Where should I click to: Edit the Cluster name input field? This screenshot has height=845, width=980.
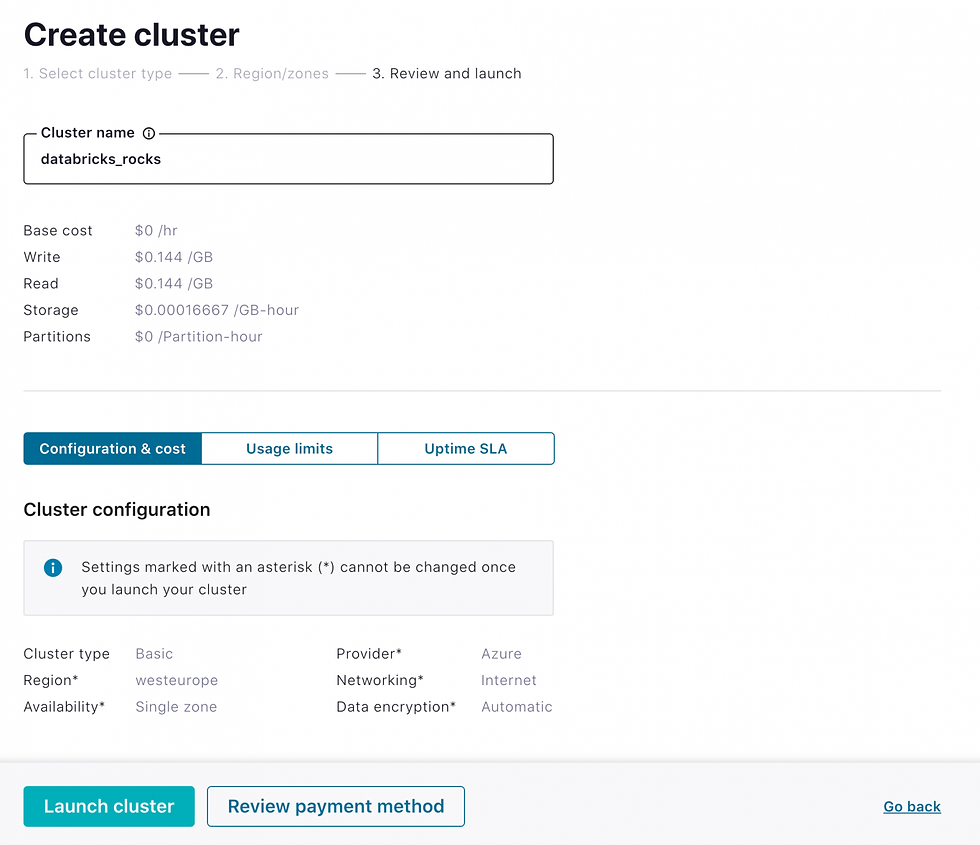click(288, 159)
